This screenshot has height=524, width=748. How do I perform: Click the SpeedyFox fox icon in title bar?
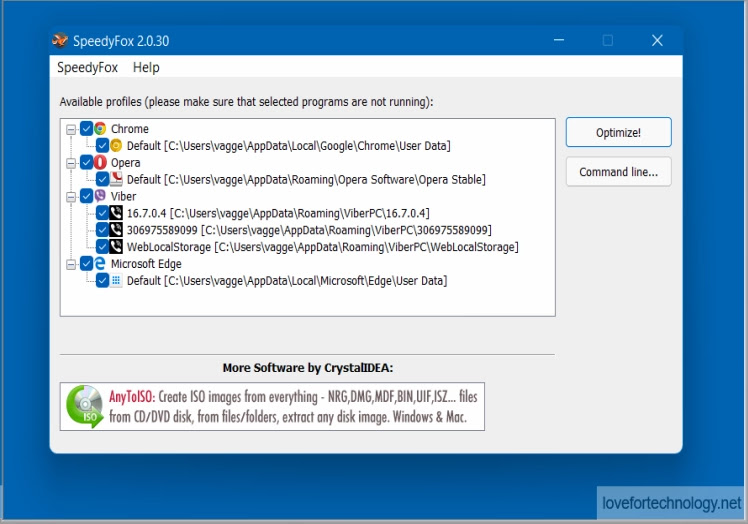click(60, 41)
